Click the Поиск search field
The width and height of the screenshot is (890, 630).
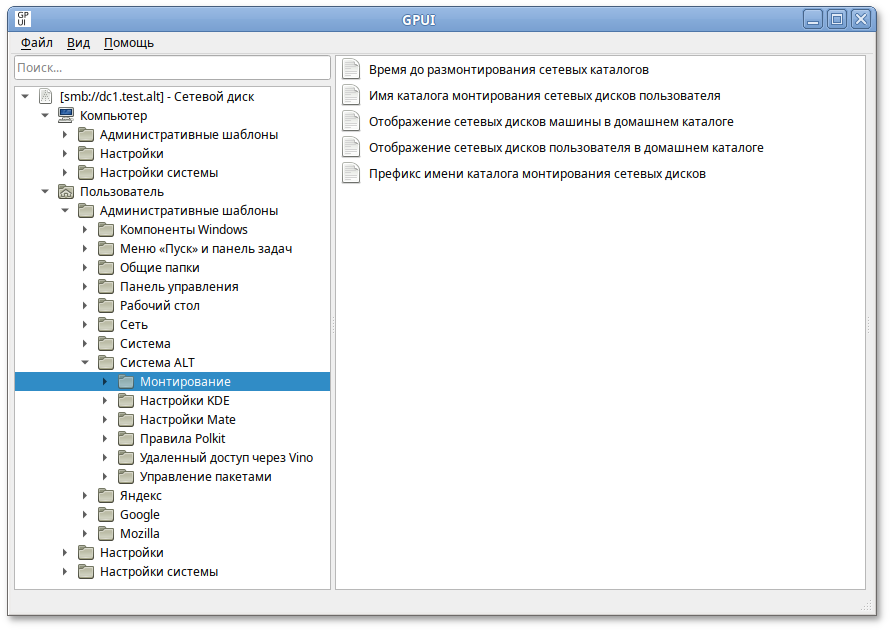[172, 68]
